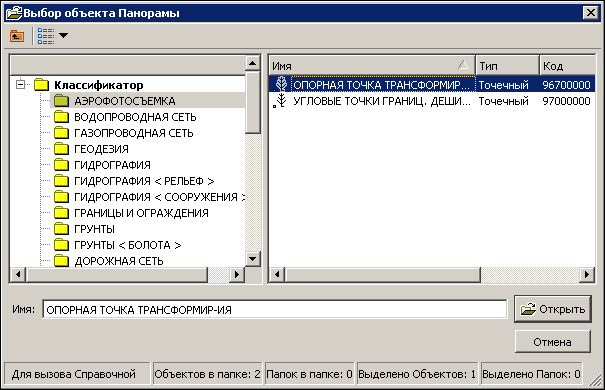Click the tree panel vertical scrollbar thumb
This screenshot has width=605, height=390.
point(253,102)
